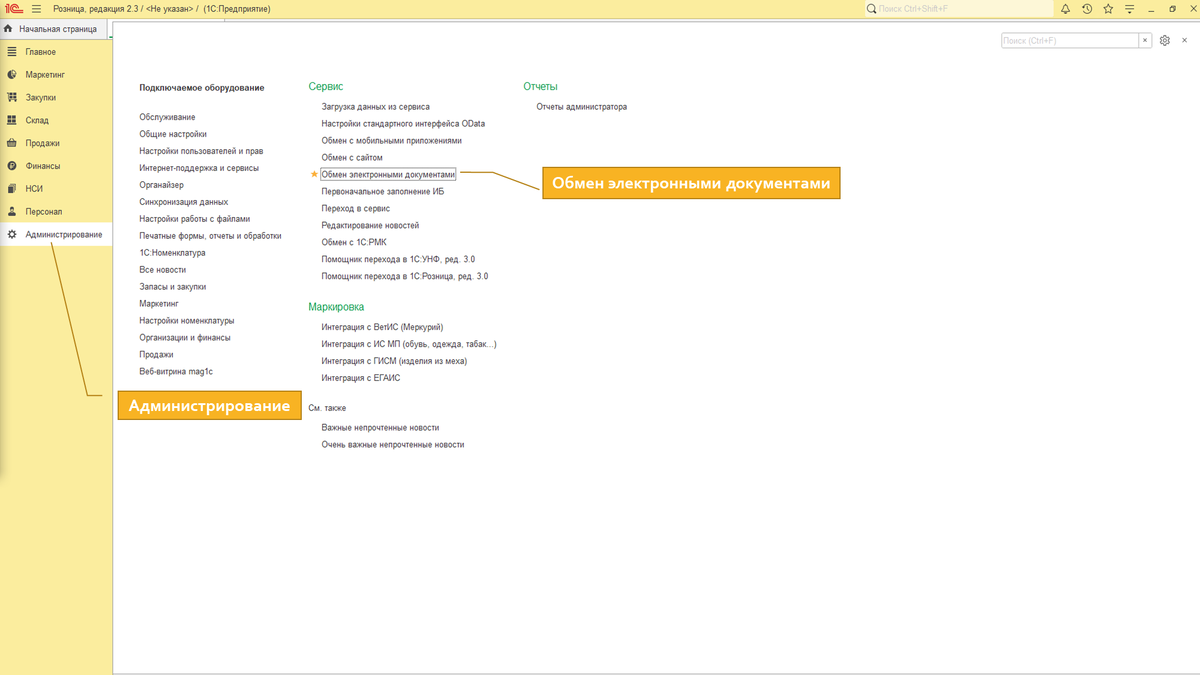Open the Продажи section in sidebar
1200x675 pixels.
[56, 143]
